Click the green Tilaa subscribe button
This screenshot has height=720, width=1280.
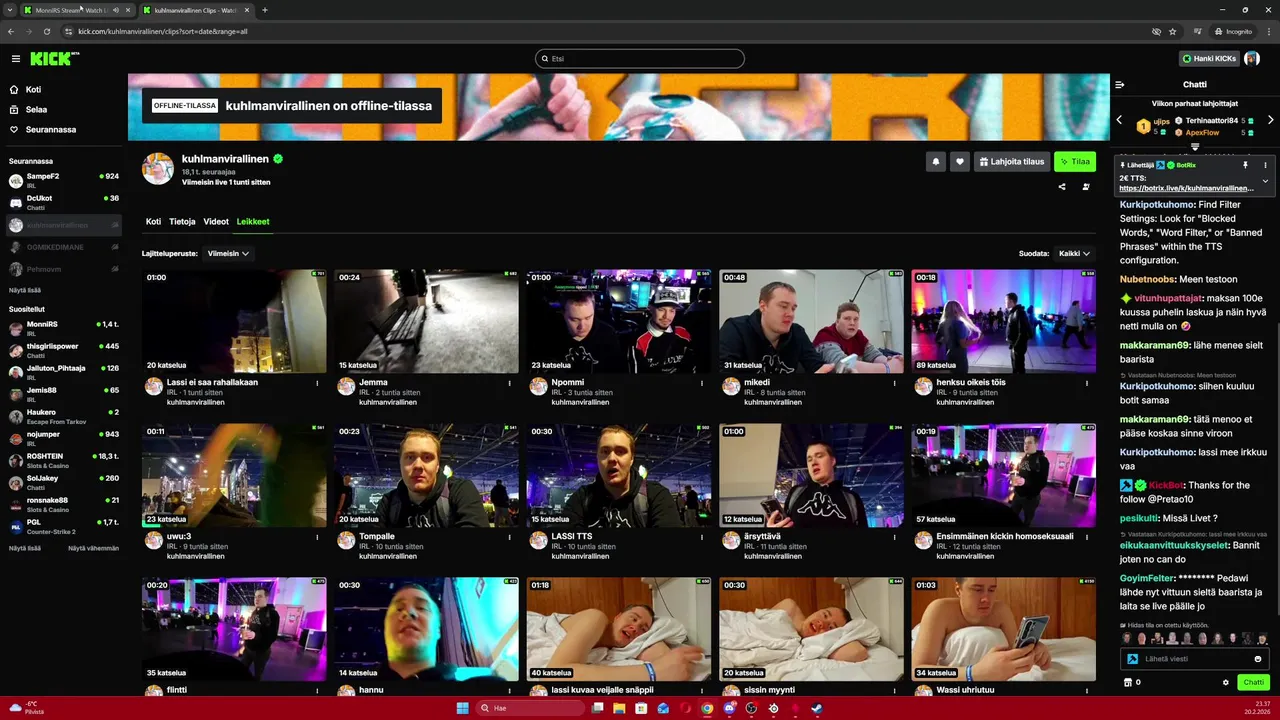(x=1075, y=162)
